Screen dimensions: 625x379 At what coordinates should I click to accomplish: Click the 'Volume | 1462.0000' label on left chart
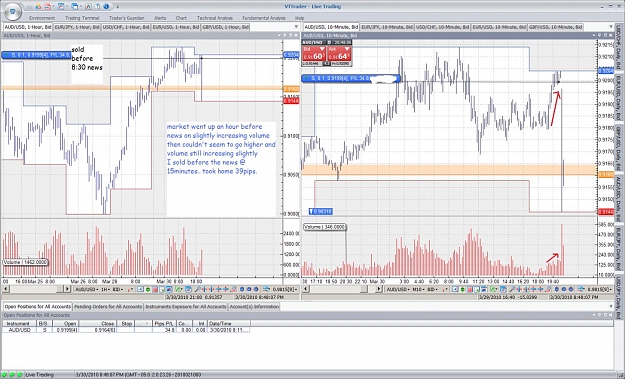26,262
